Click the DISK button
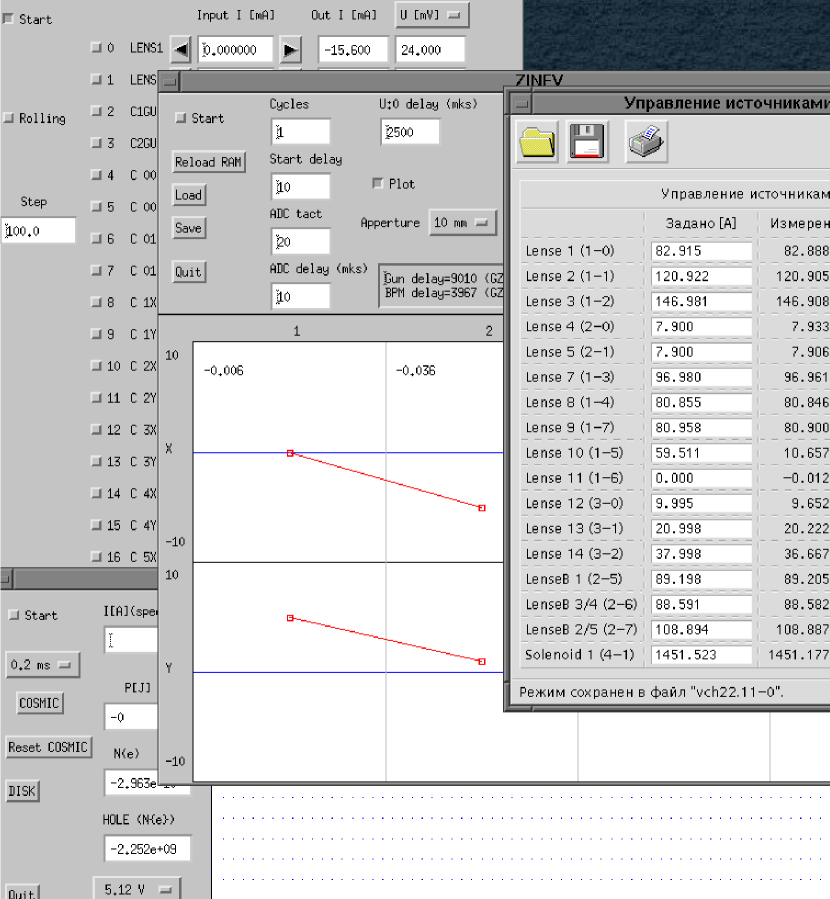This screenshot has height=899, width=830. tap(22, 791)
